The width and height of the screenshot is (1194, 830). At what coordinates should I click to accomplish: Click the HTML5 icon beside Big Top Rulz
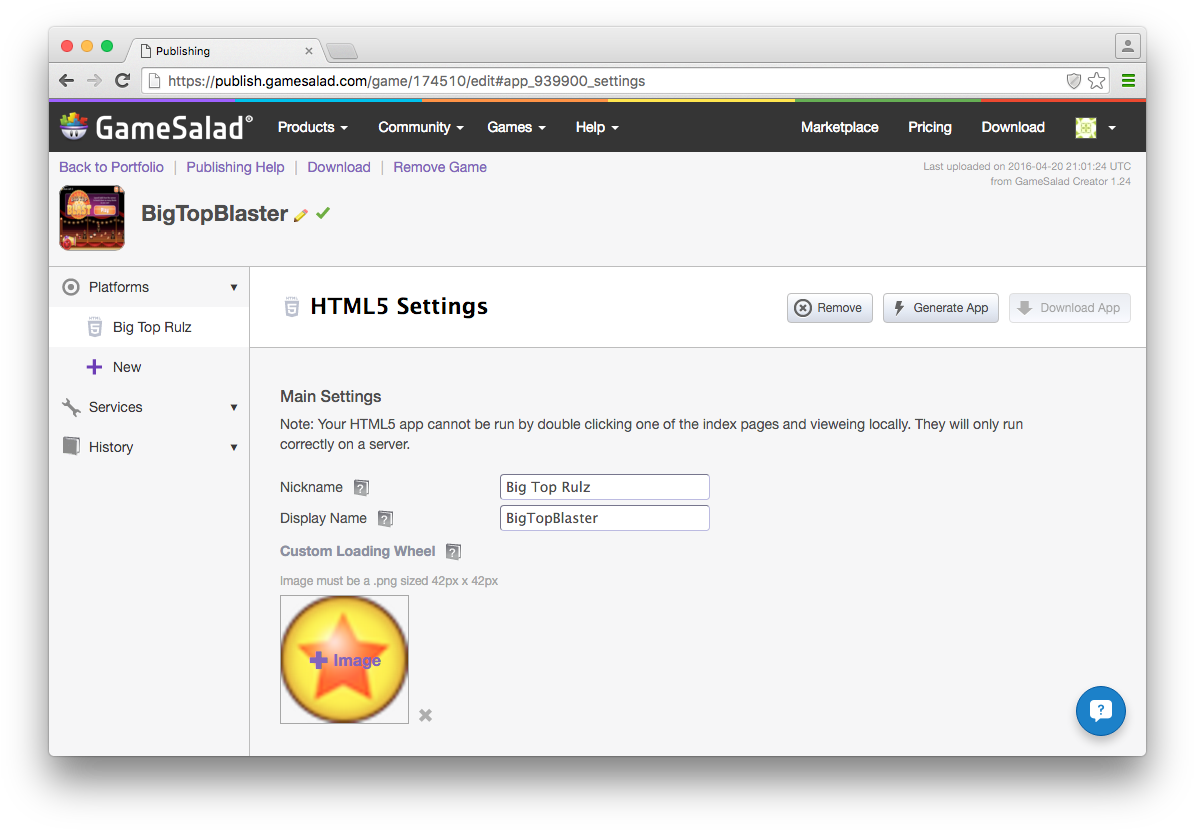click(x=94, y=327)
